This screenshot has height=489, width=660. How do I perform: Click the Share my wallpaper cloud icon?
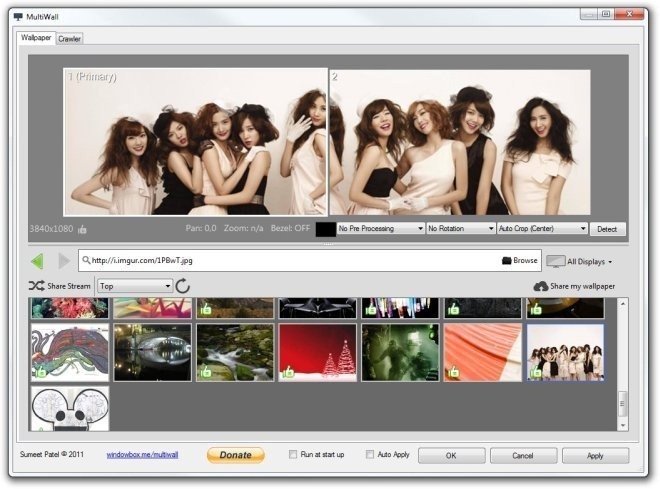(x=541, y=286)
